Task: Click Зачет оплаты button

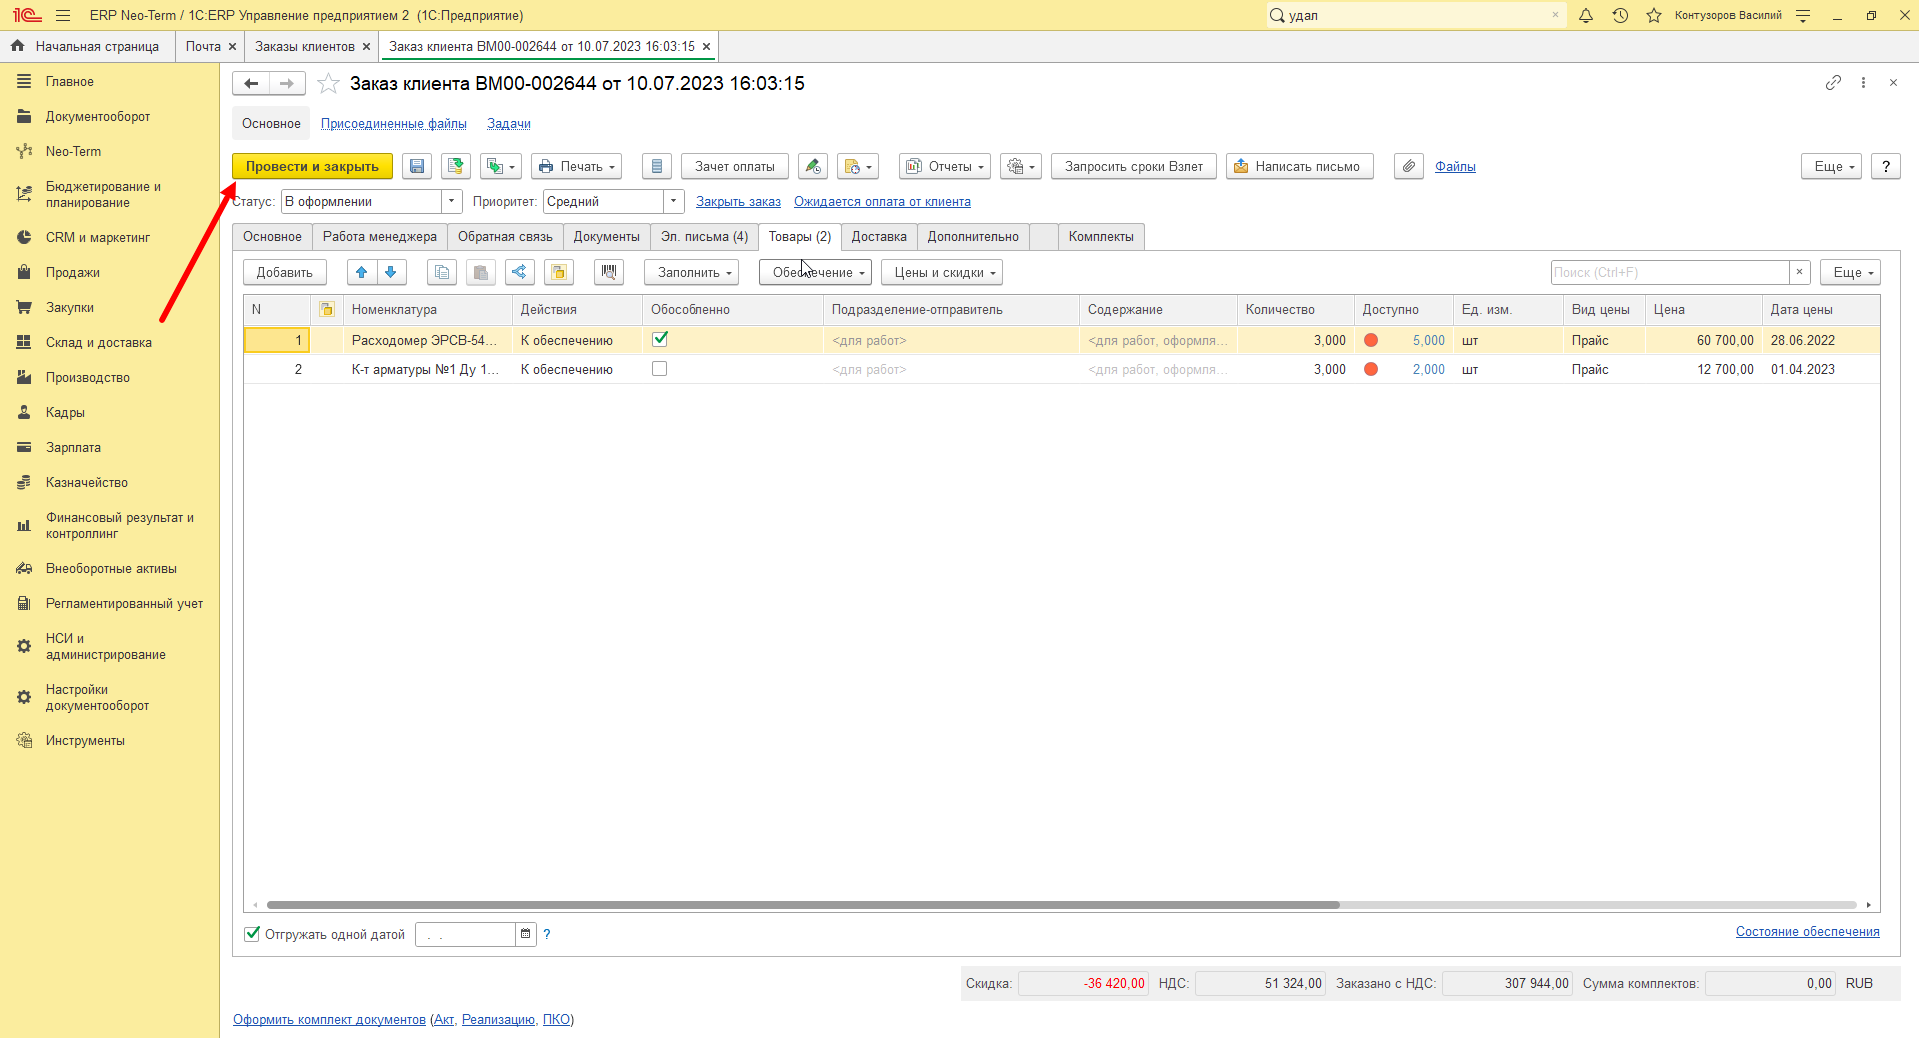Action: [x=735, y=167]
